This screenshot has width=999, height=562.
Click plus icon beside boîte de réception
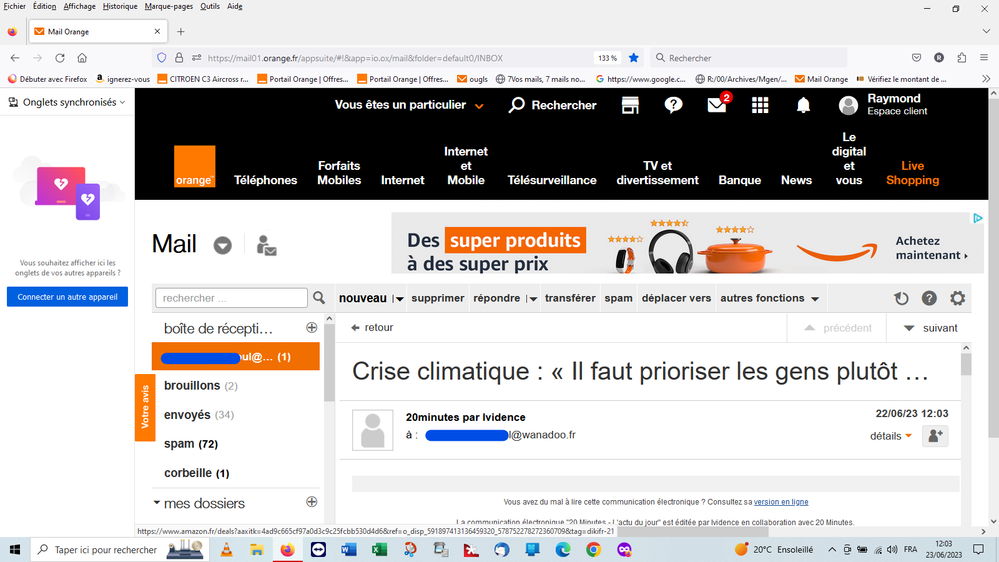[x=312, y=328]
